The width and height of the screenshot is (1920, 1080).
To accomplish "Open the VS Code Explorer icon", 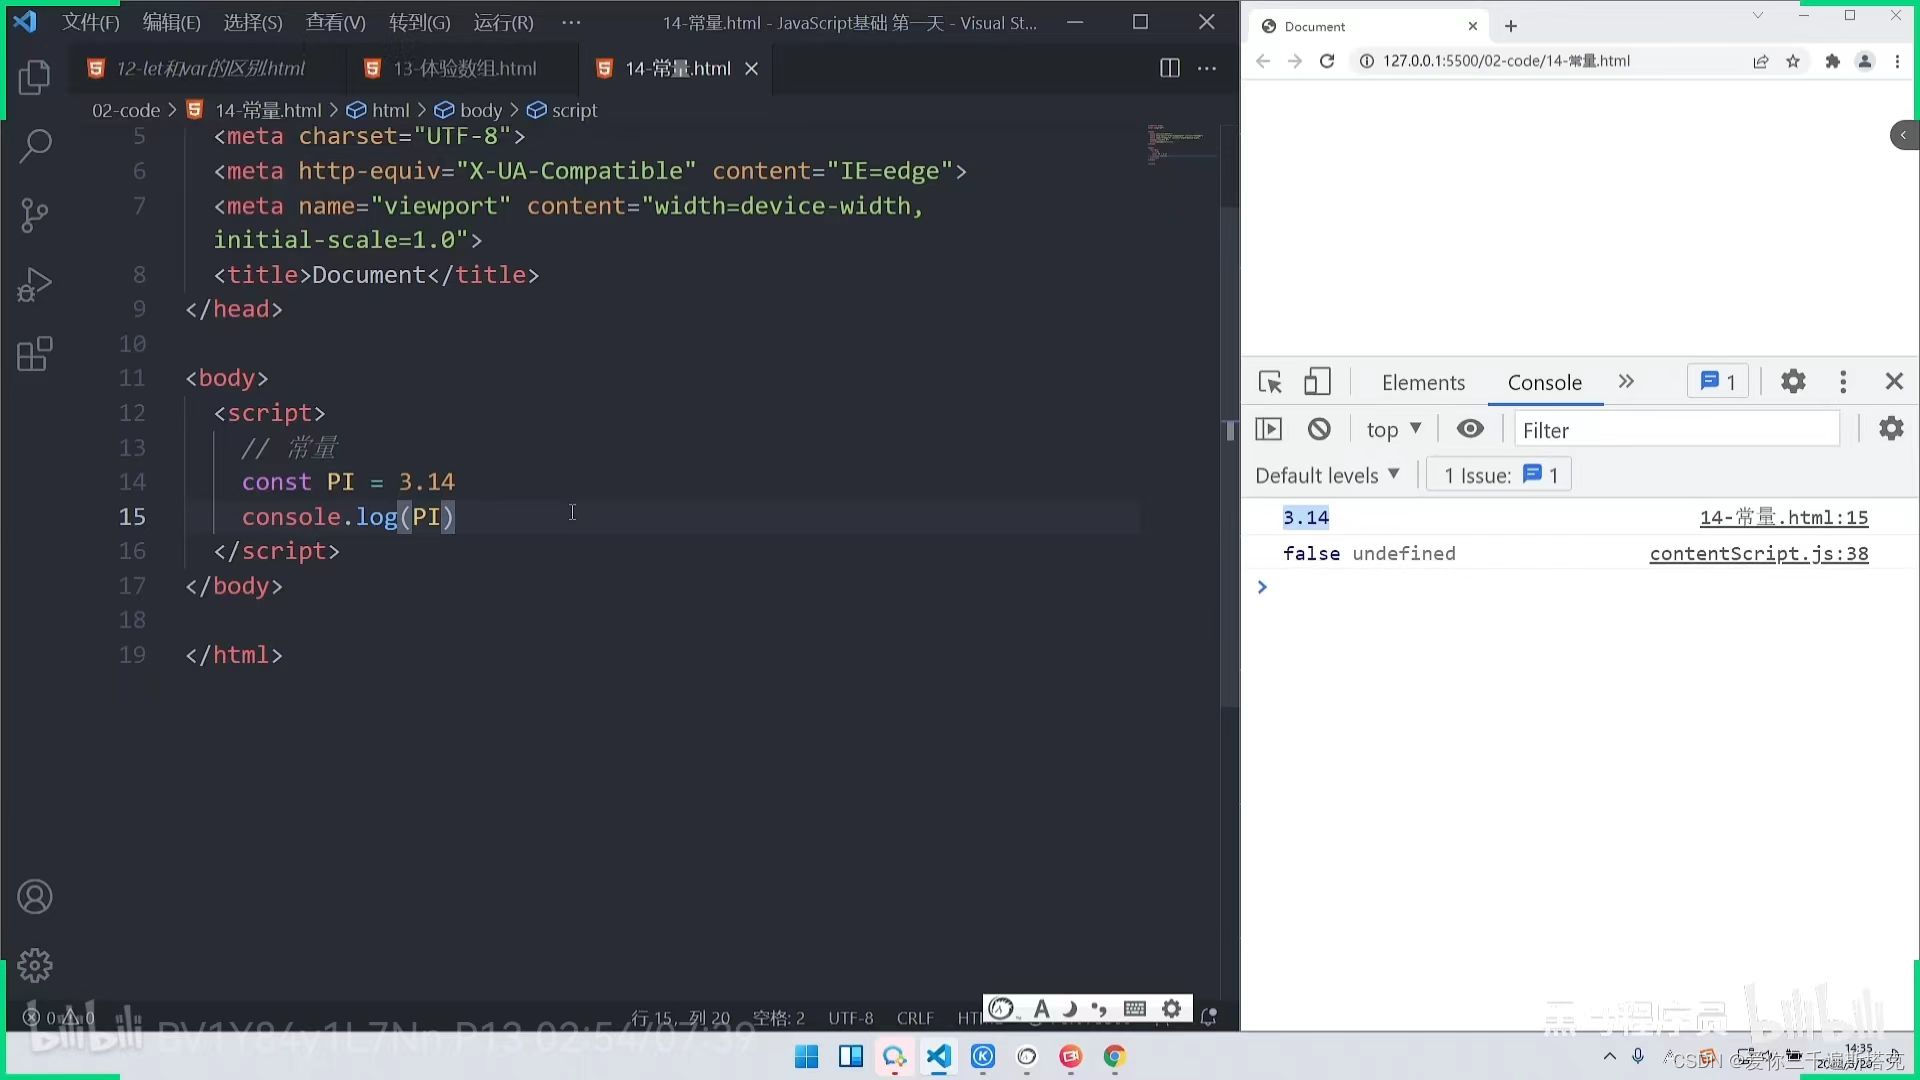I will (x=35, y=77).
